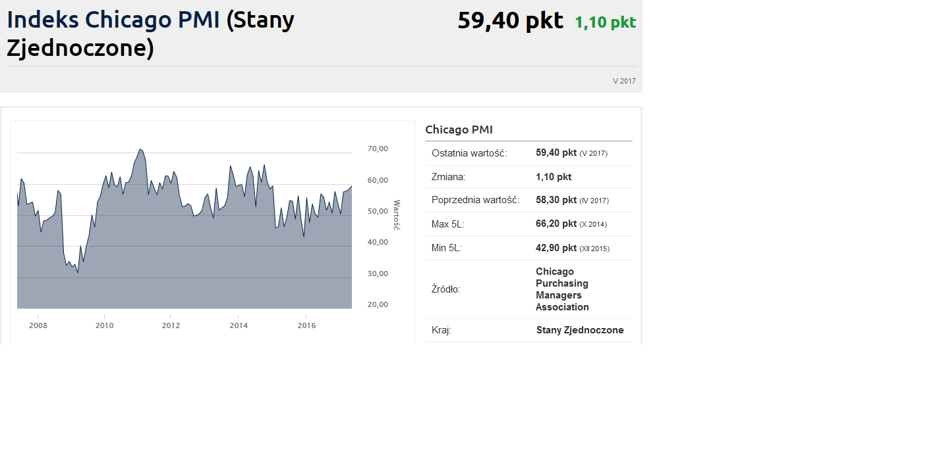
Task: Click the 66,20 pkt (X 2014) value
Action: (571, 224)
